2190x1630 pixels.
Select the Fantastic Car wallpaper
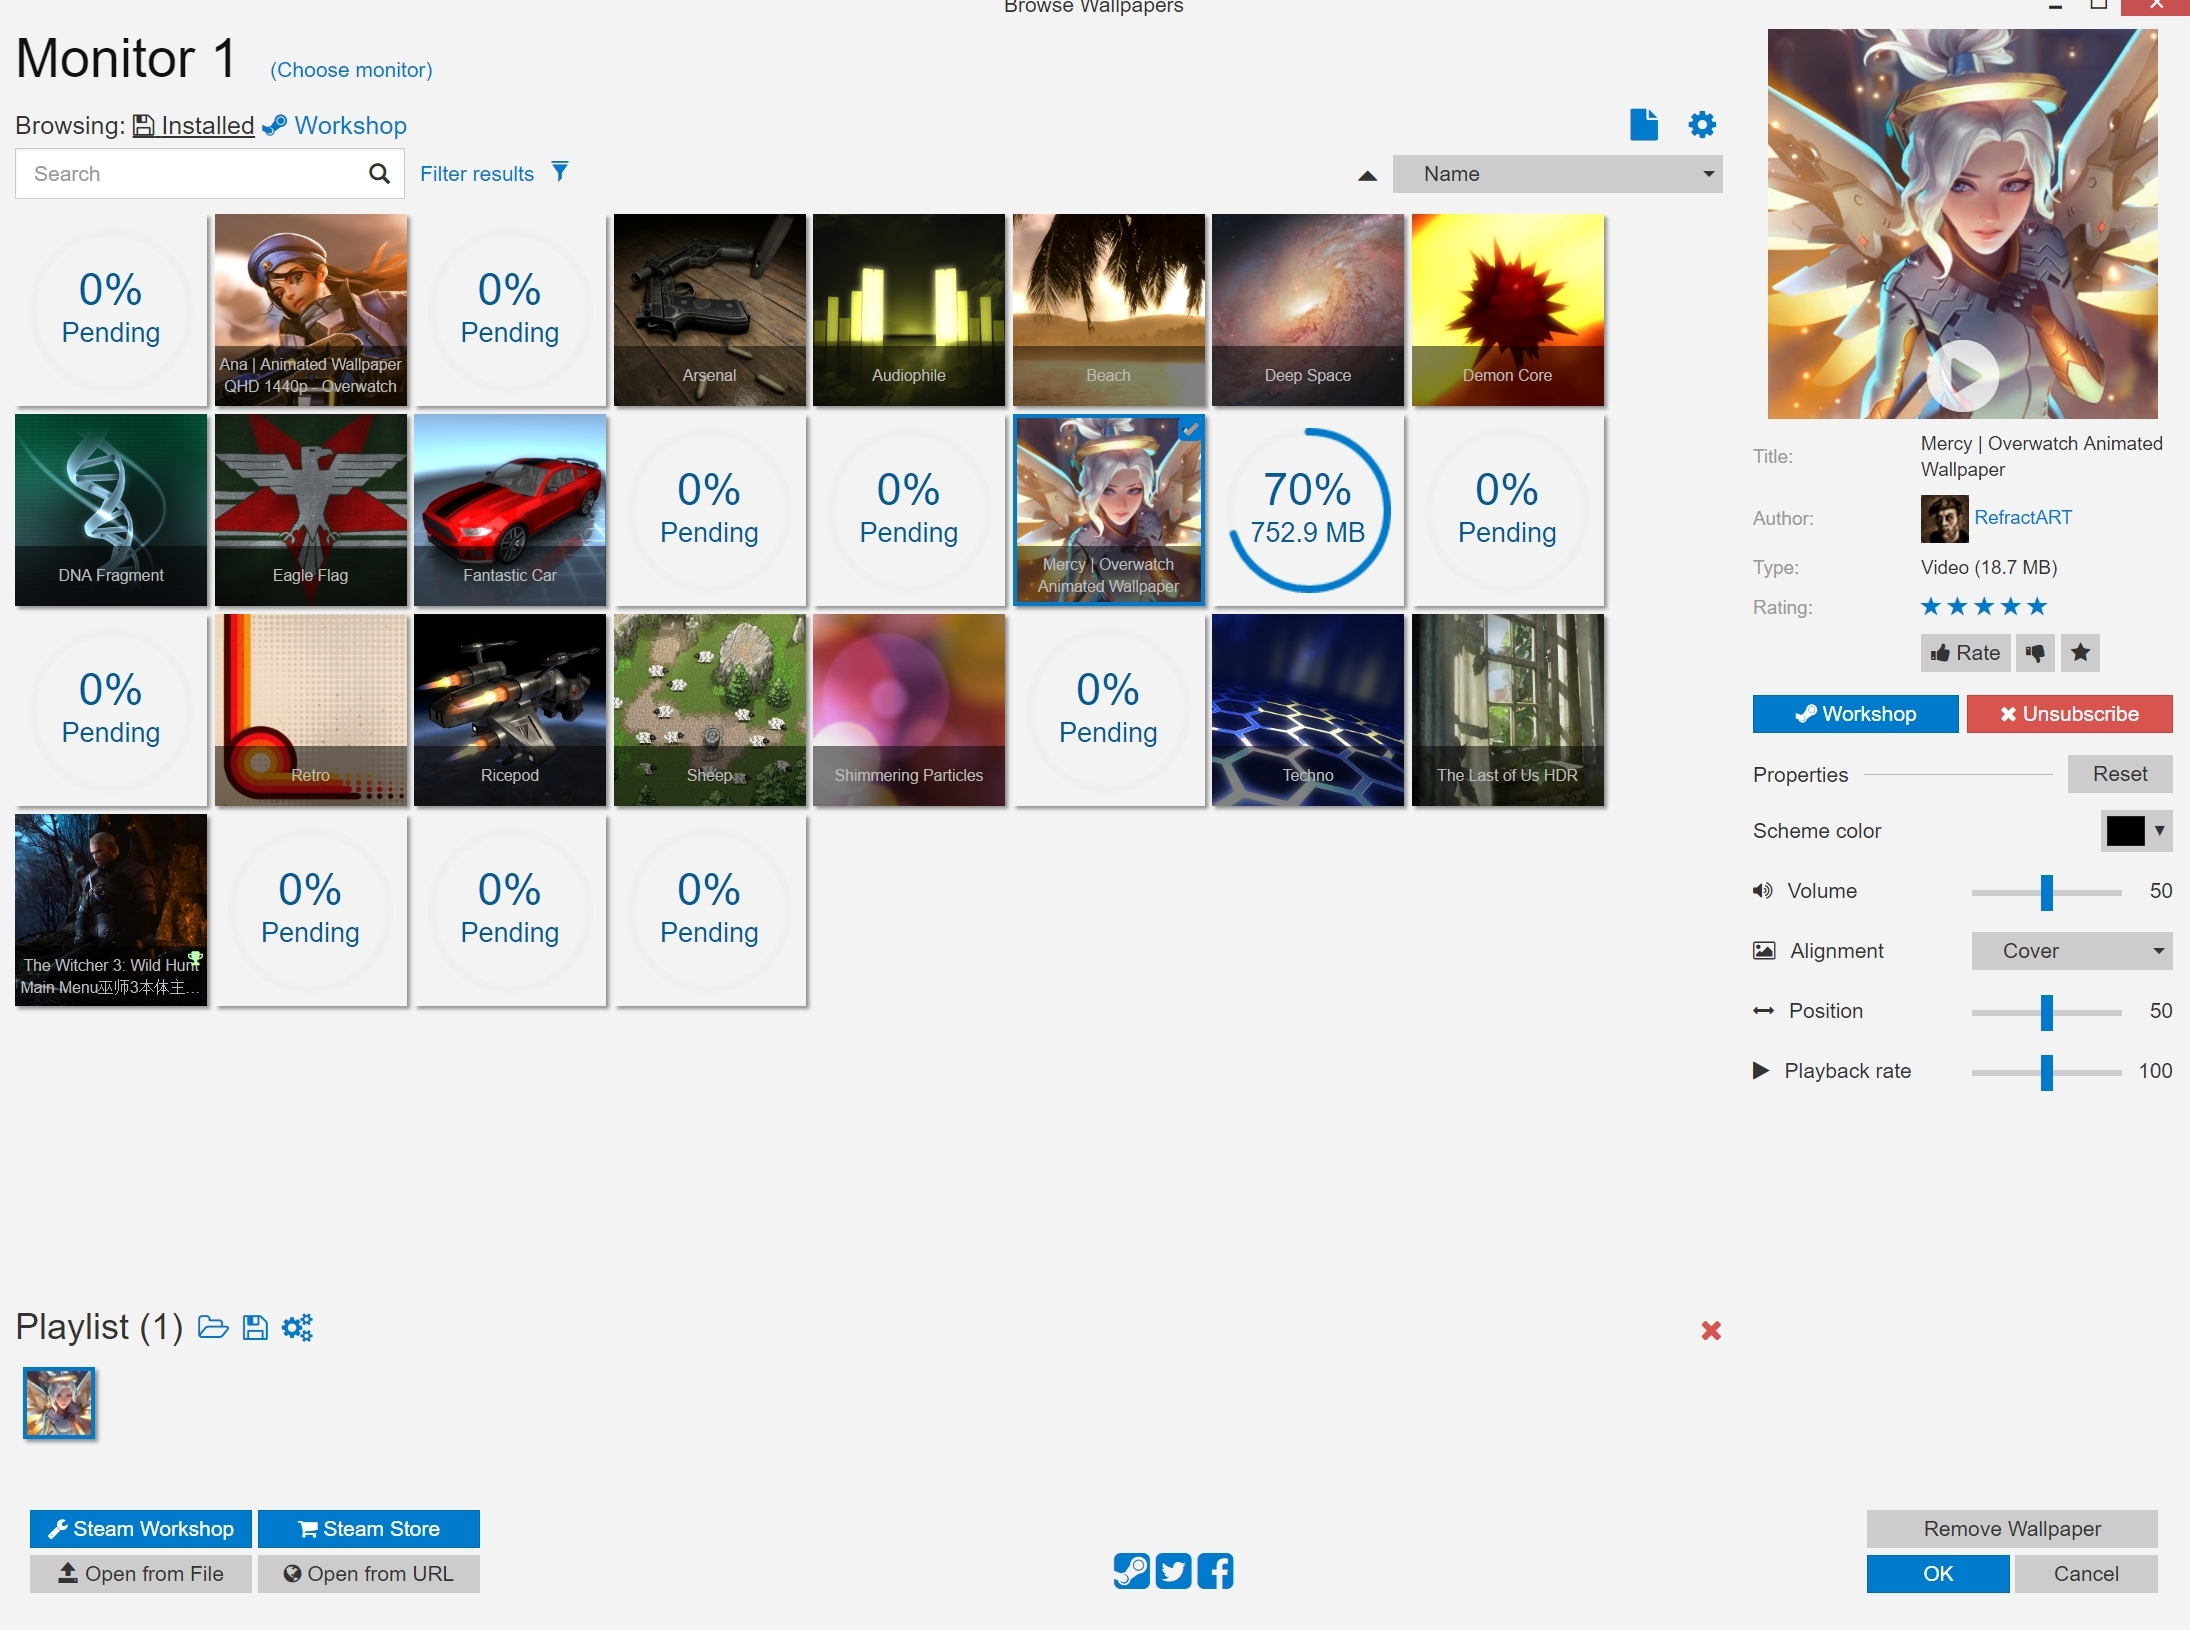tap(510, 510)
